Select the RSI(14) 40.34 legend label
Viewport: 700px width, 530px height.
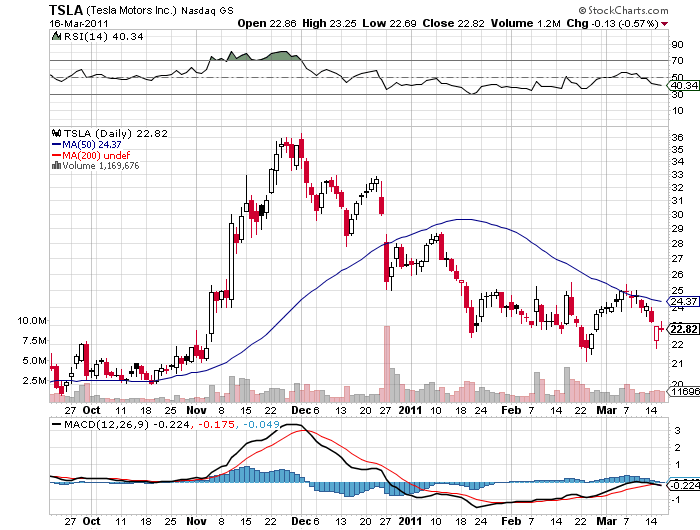point(104,37)
